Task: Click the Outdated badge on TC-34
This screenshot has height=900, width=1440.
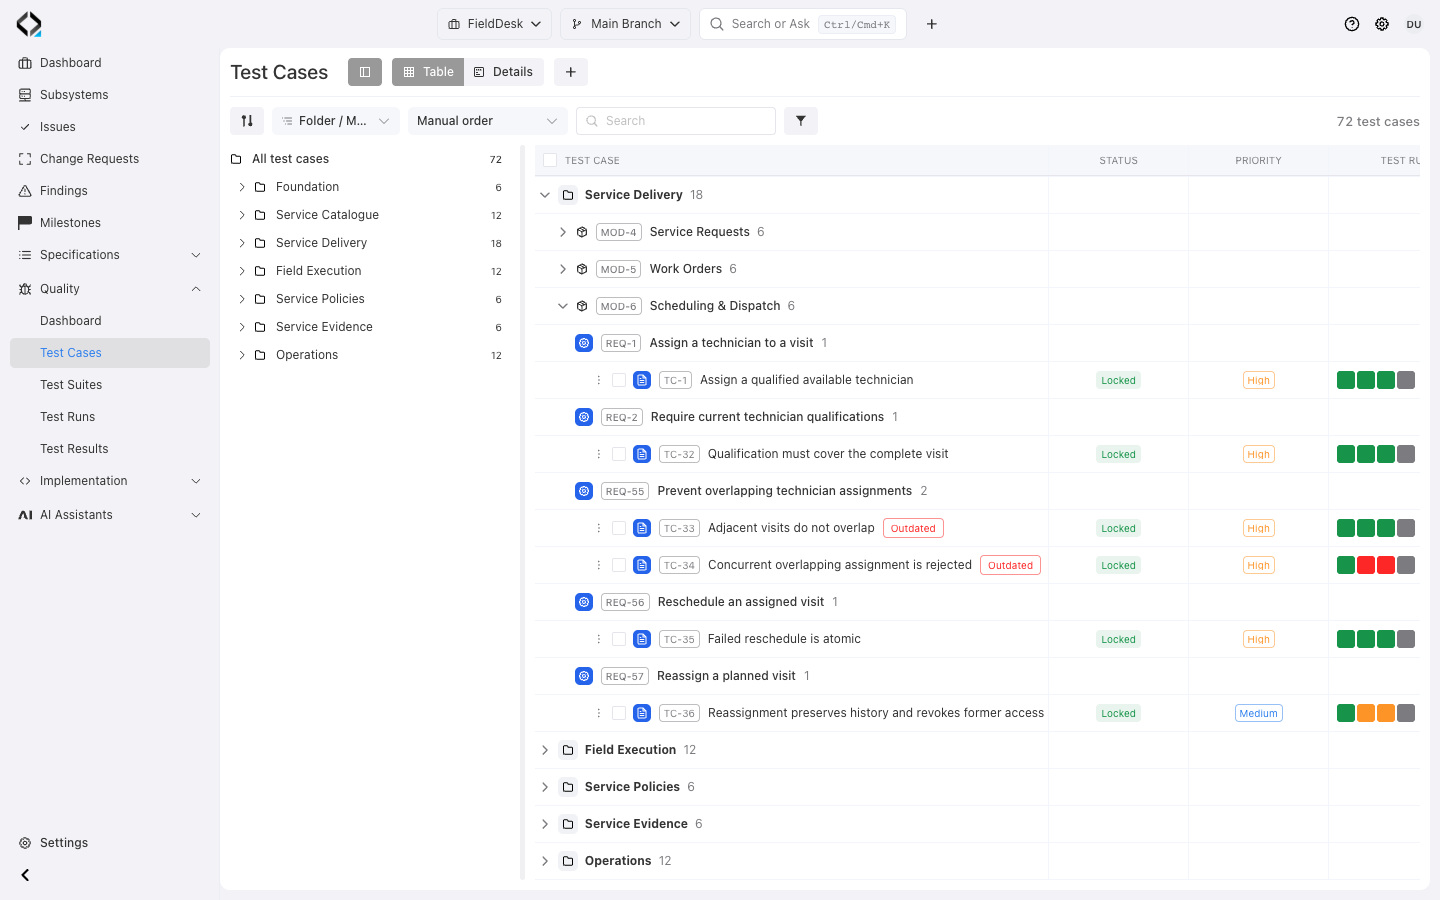Action: point(1010,565)
